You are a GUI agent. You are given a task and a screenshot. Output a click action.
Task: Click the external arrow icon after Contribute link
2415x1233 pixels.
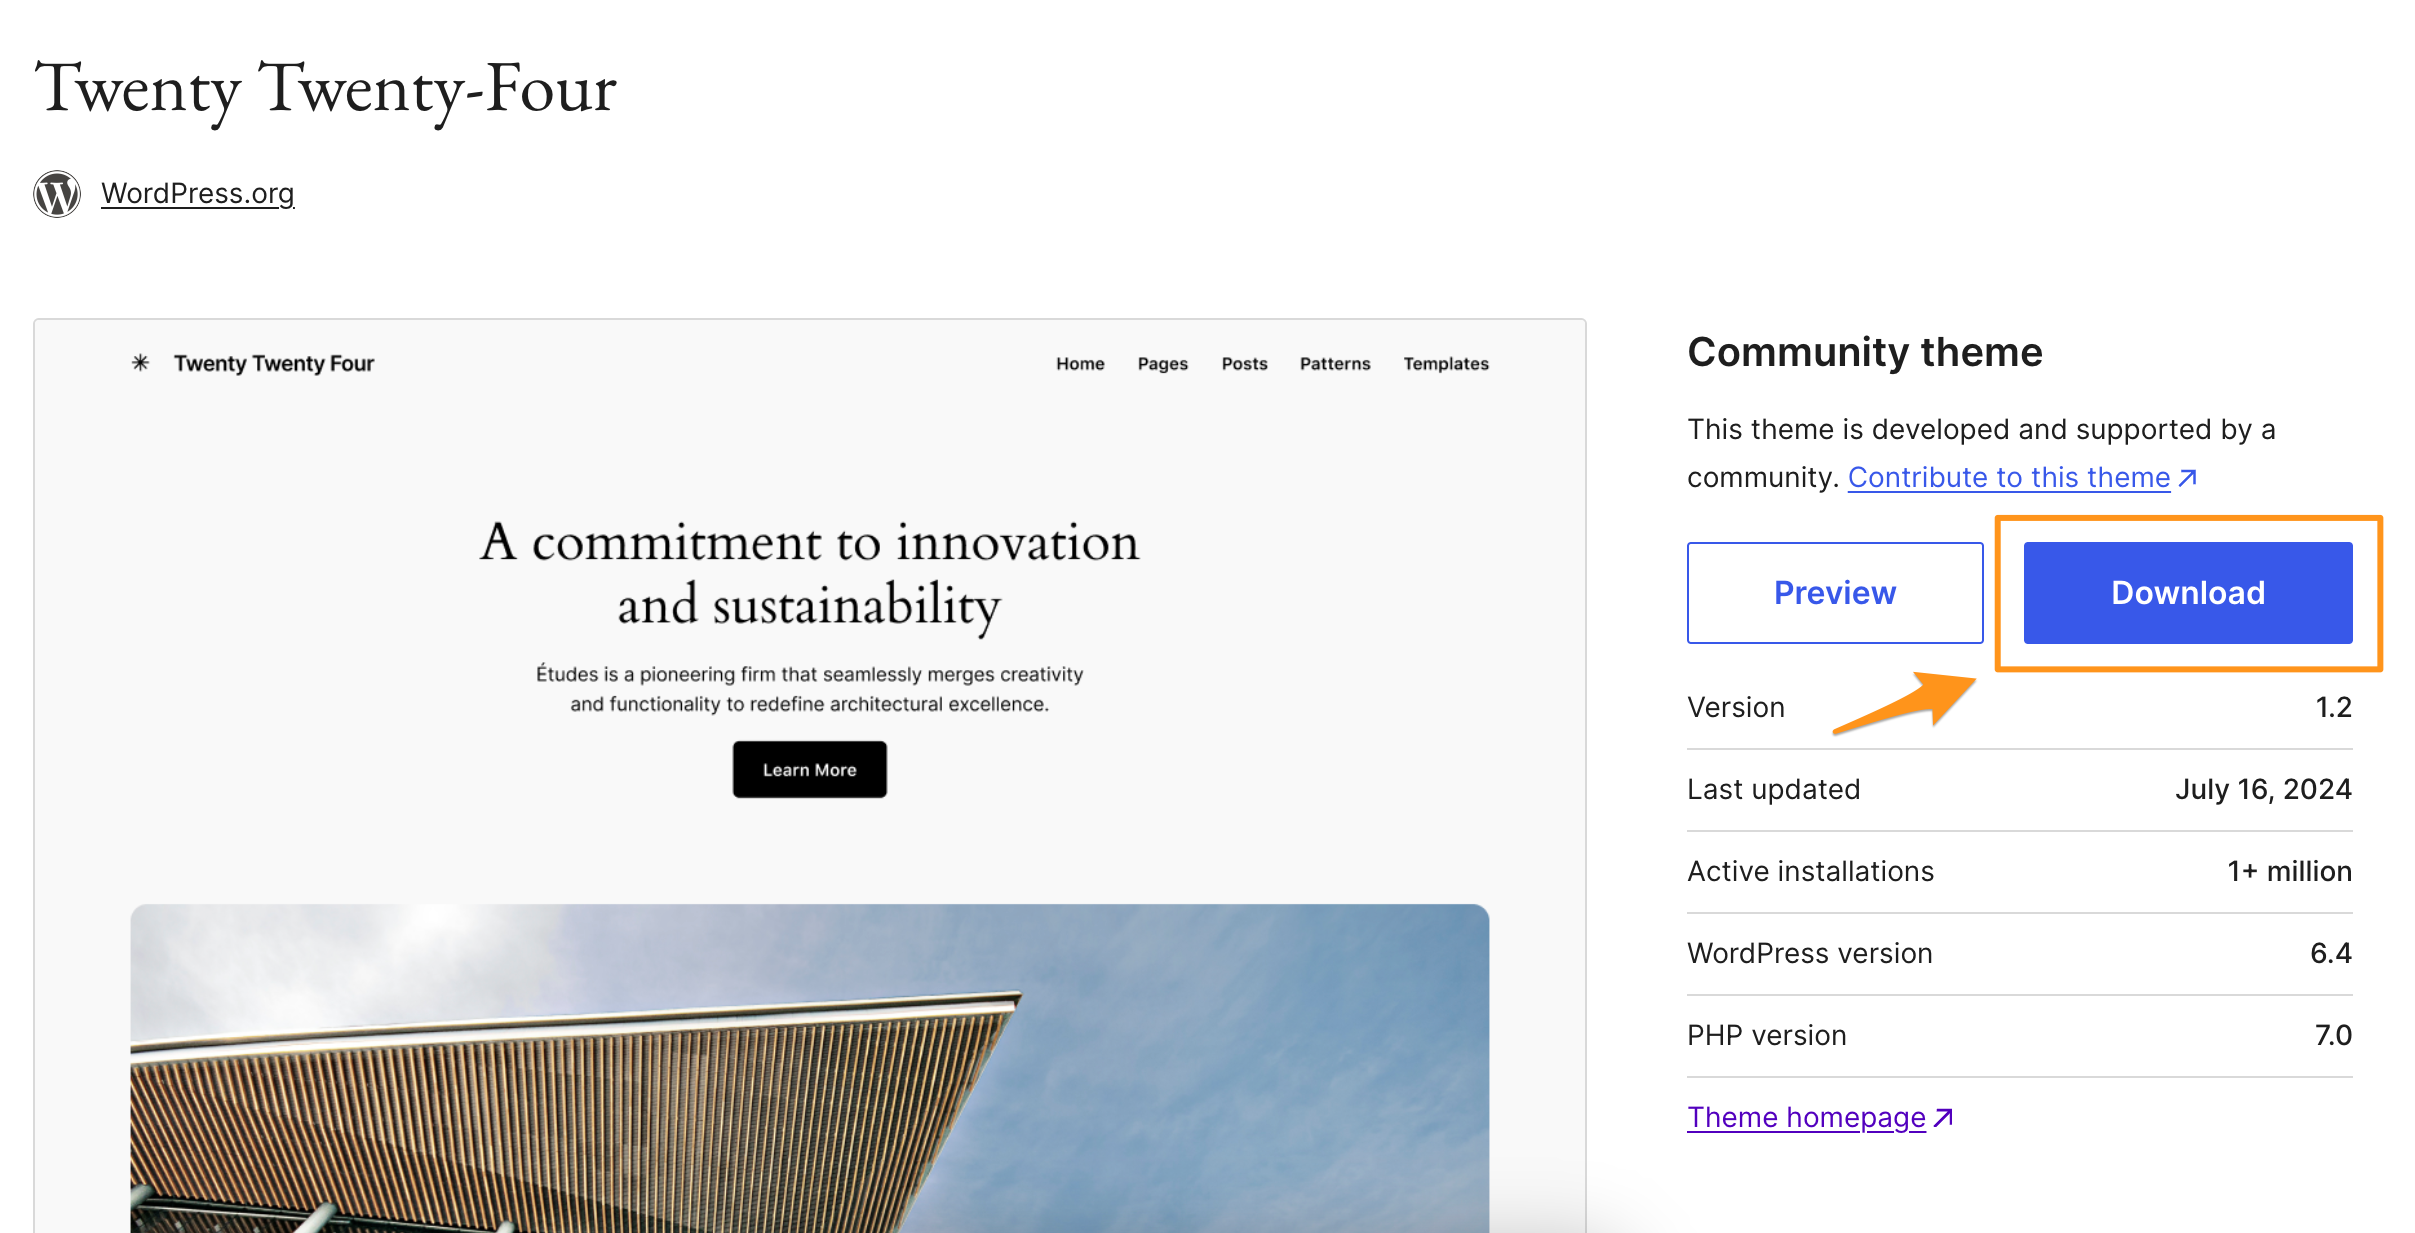(x=2188, y=478)
